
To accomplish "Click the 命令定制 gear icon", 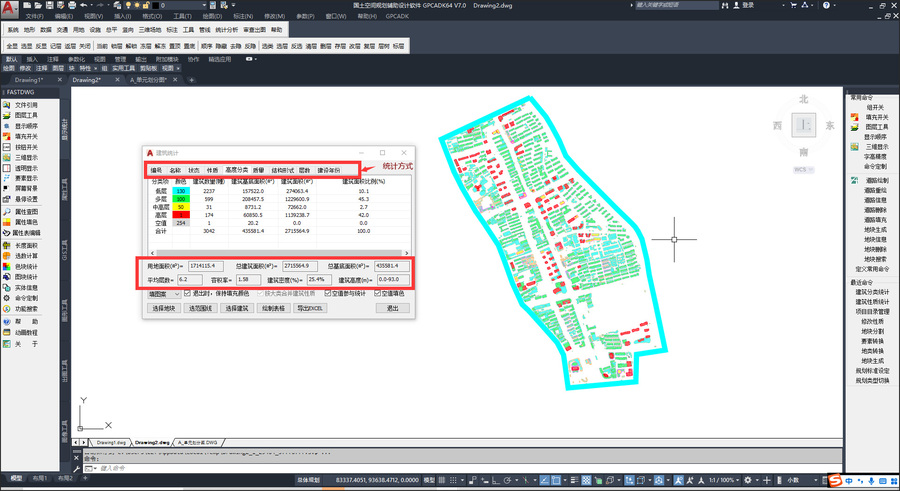I will point(7,298).
